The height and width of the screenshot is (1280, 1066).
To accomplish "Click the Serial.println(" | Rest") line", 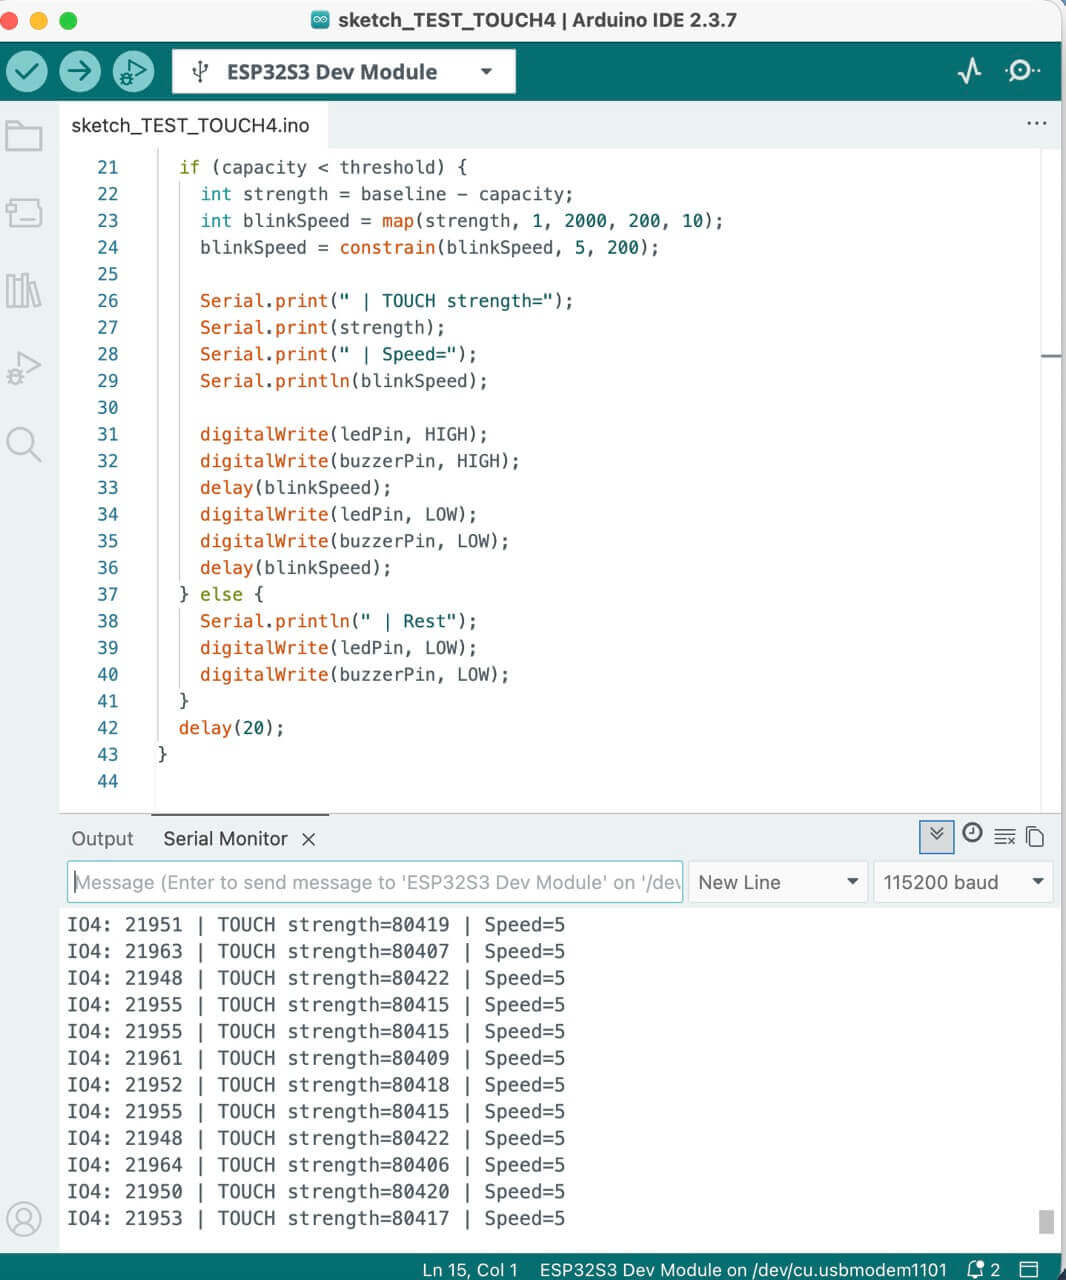I will point(338,621).
